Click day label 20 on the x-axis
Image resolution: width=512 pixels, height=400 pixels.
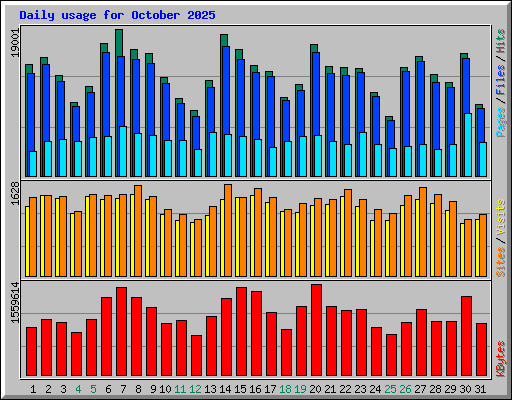pyautogui.click(x=315, y=389)
